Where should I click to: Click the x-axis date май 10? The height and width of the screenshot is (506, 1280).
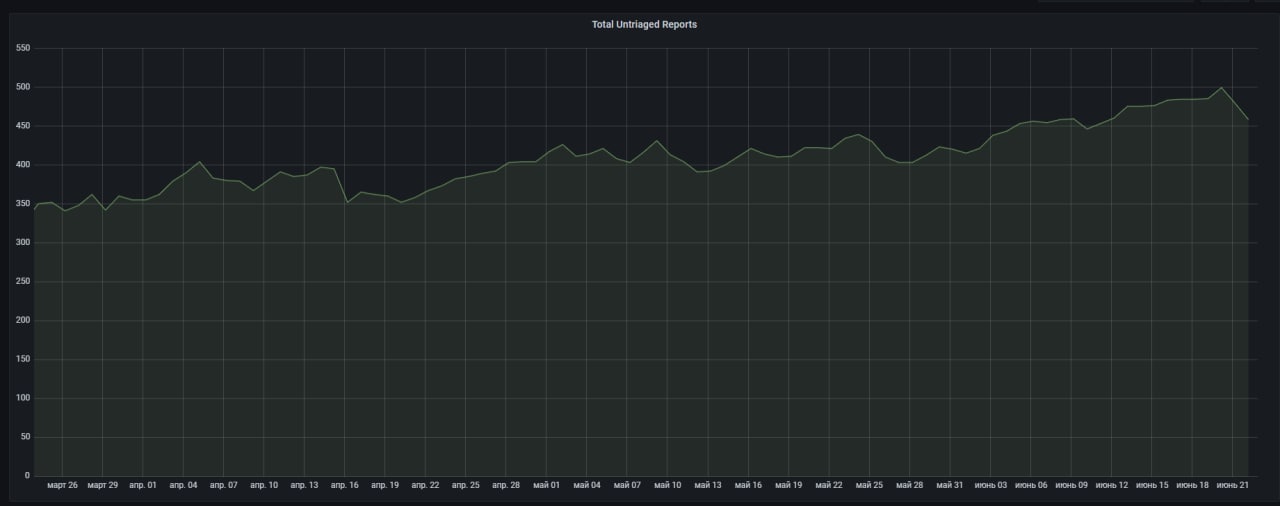click(667, 485)
